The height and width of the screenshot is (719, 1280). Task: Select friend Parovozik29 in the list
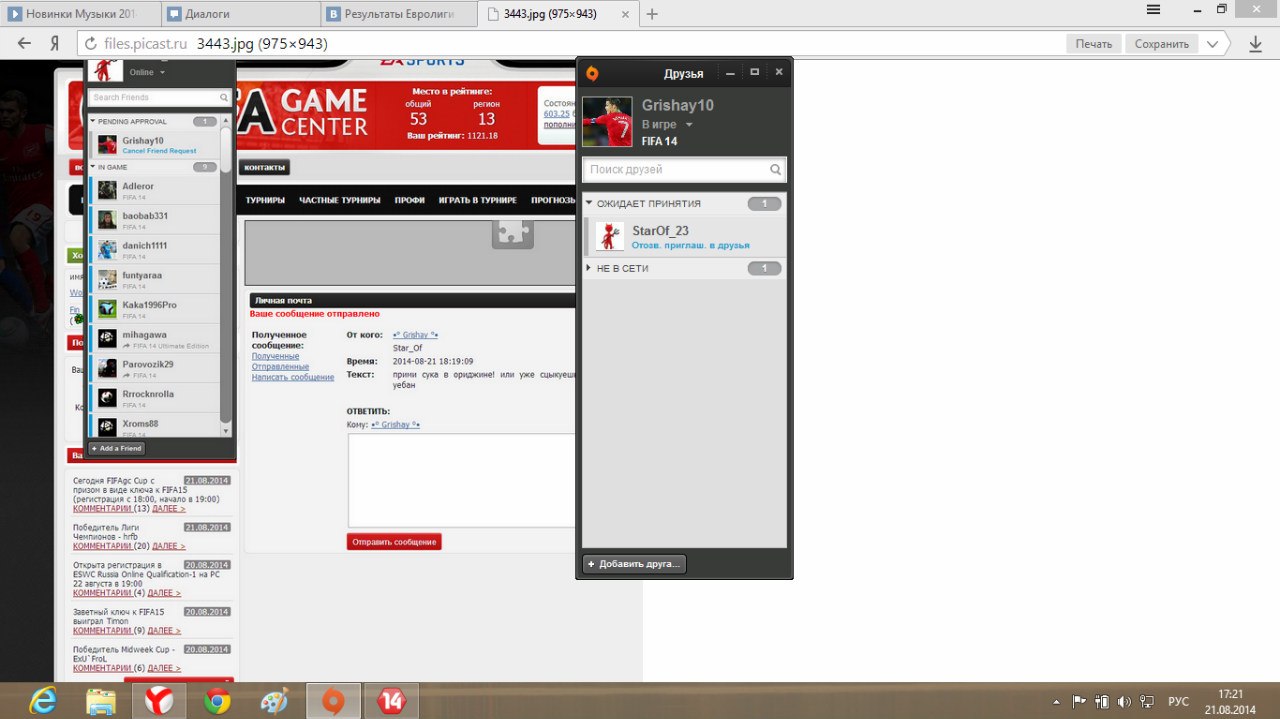point(154,369)
